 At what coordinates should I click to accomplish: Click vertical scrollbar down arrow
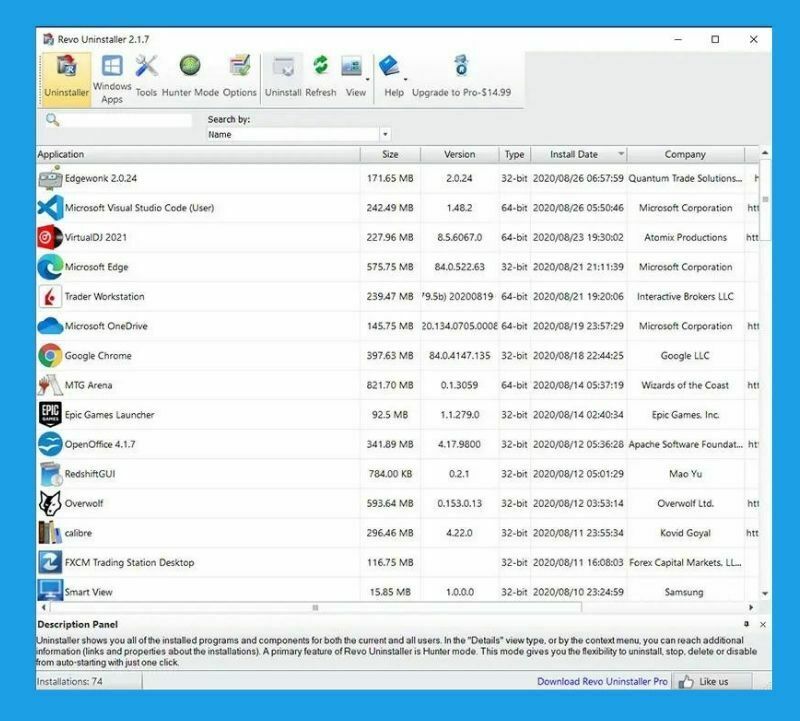pos(765,593)
